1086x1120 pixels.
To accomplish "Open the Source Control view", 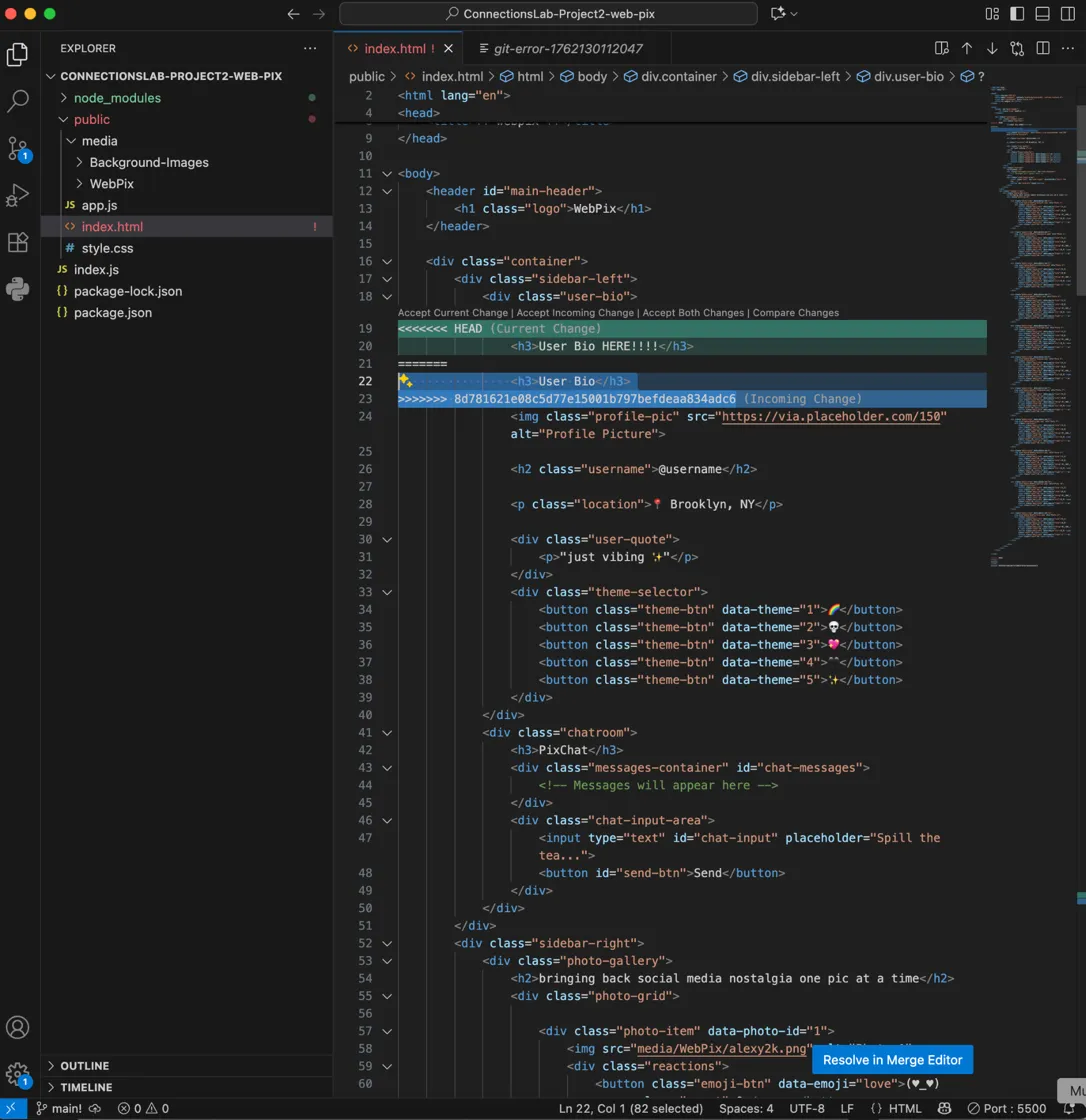I will pos(18,149).
